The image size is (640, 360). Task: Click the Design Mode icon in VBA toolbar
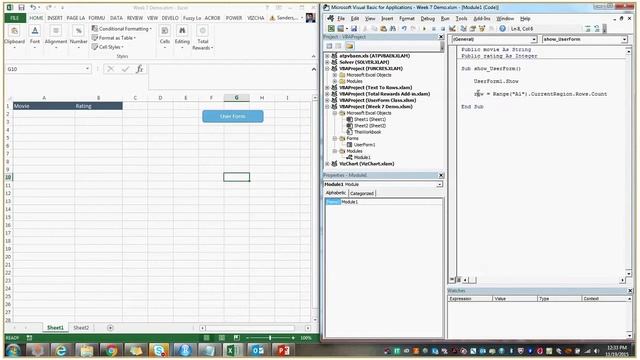pos(452,29)
